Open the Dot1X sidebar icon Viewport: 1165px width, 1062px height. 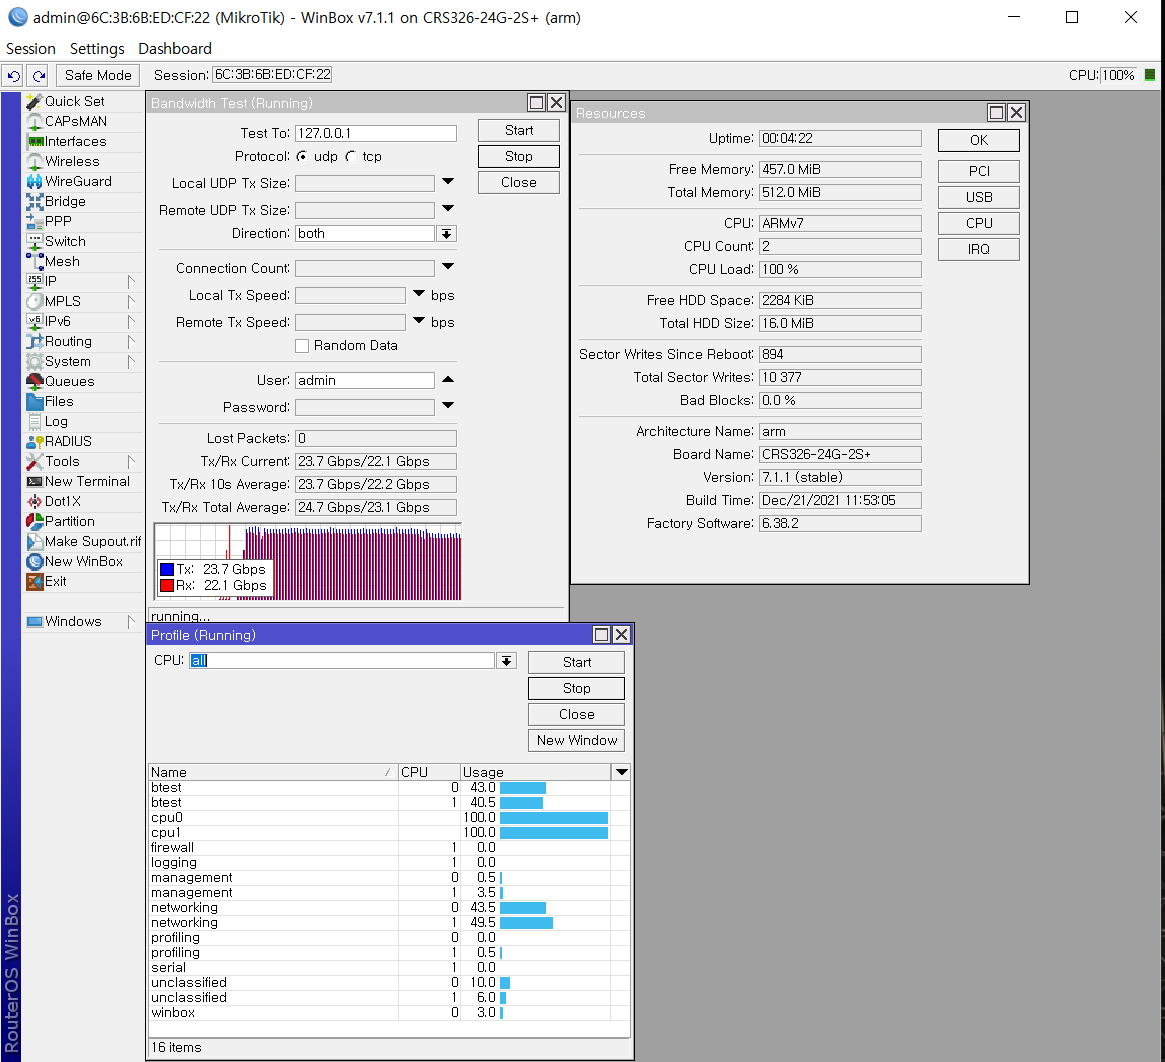tap(34, 502)
